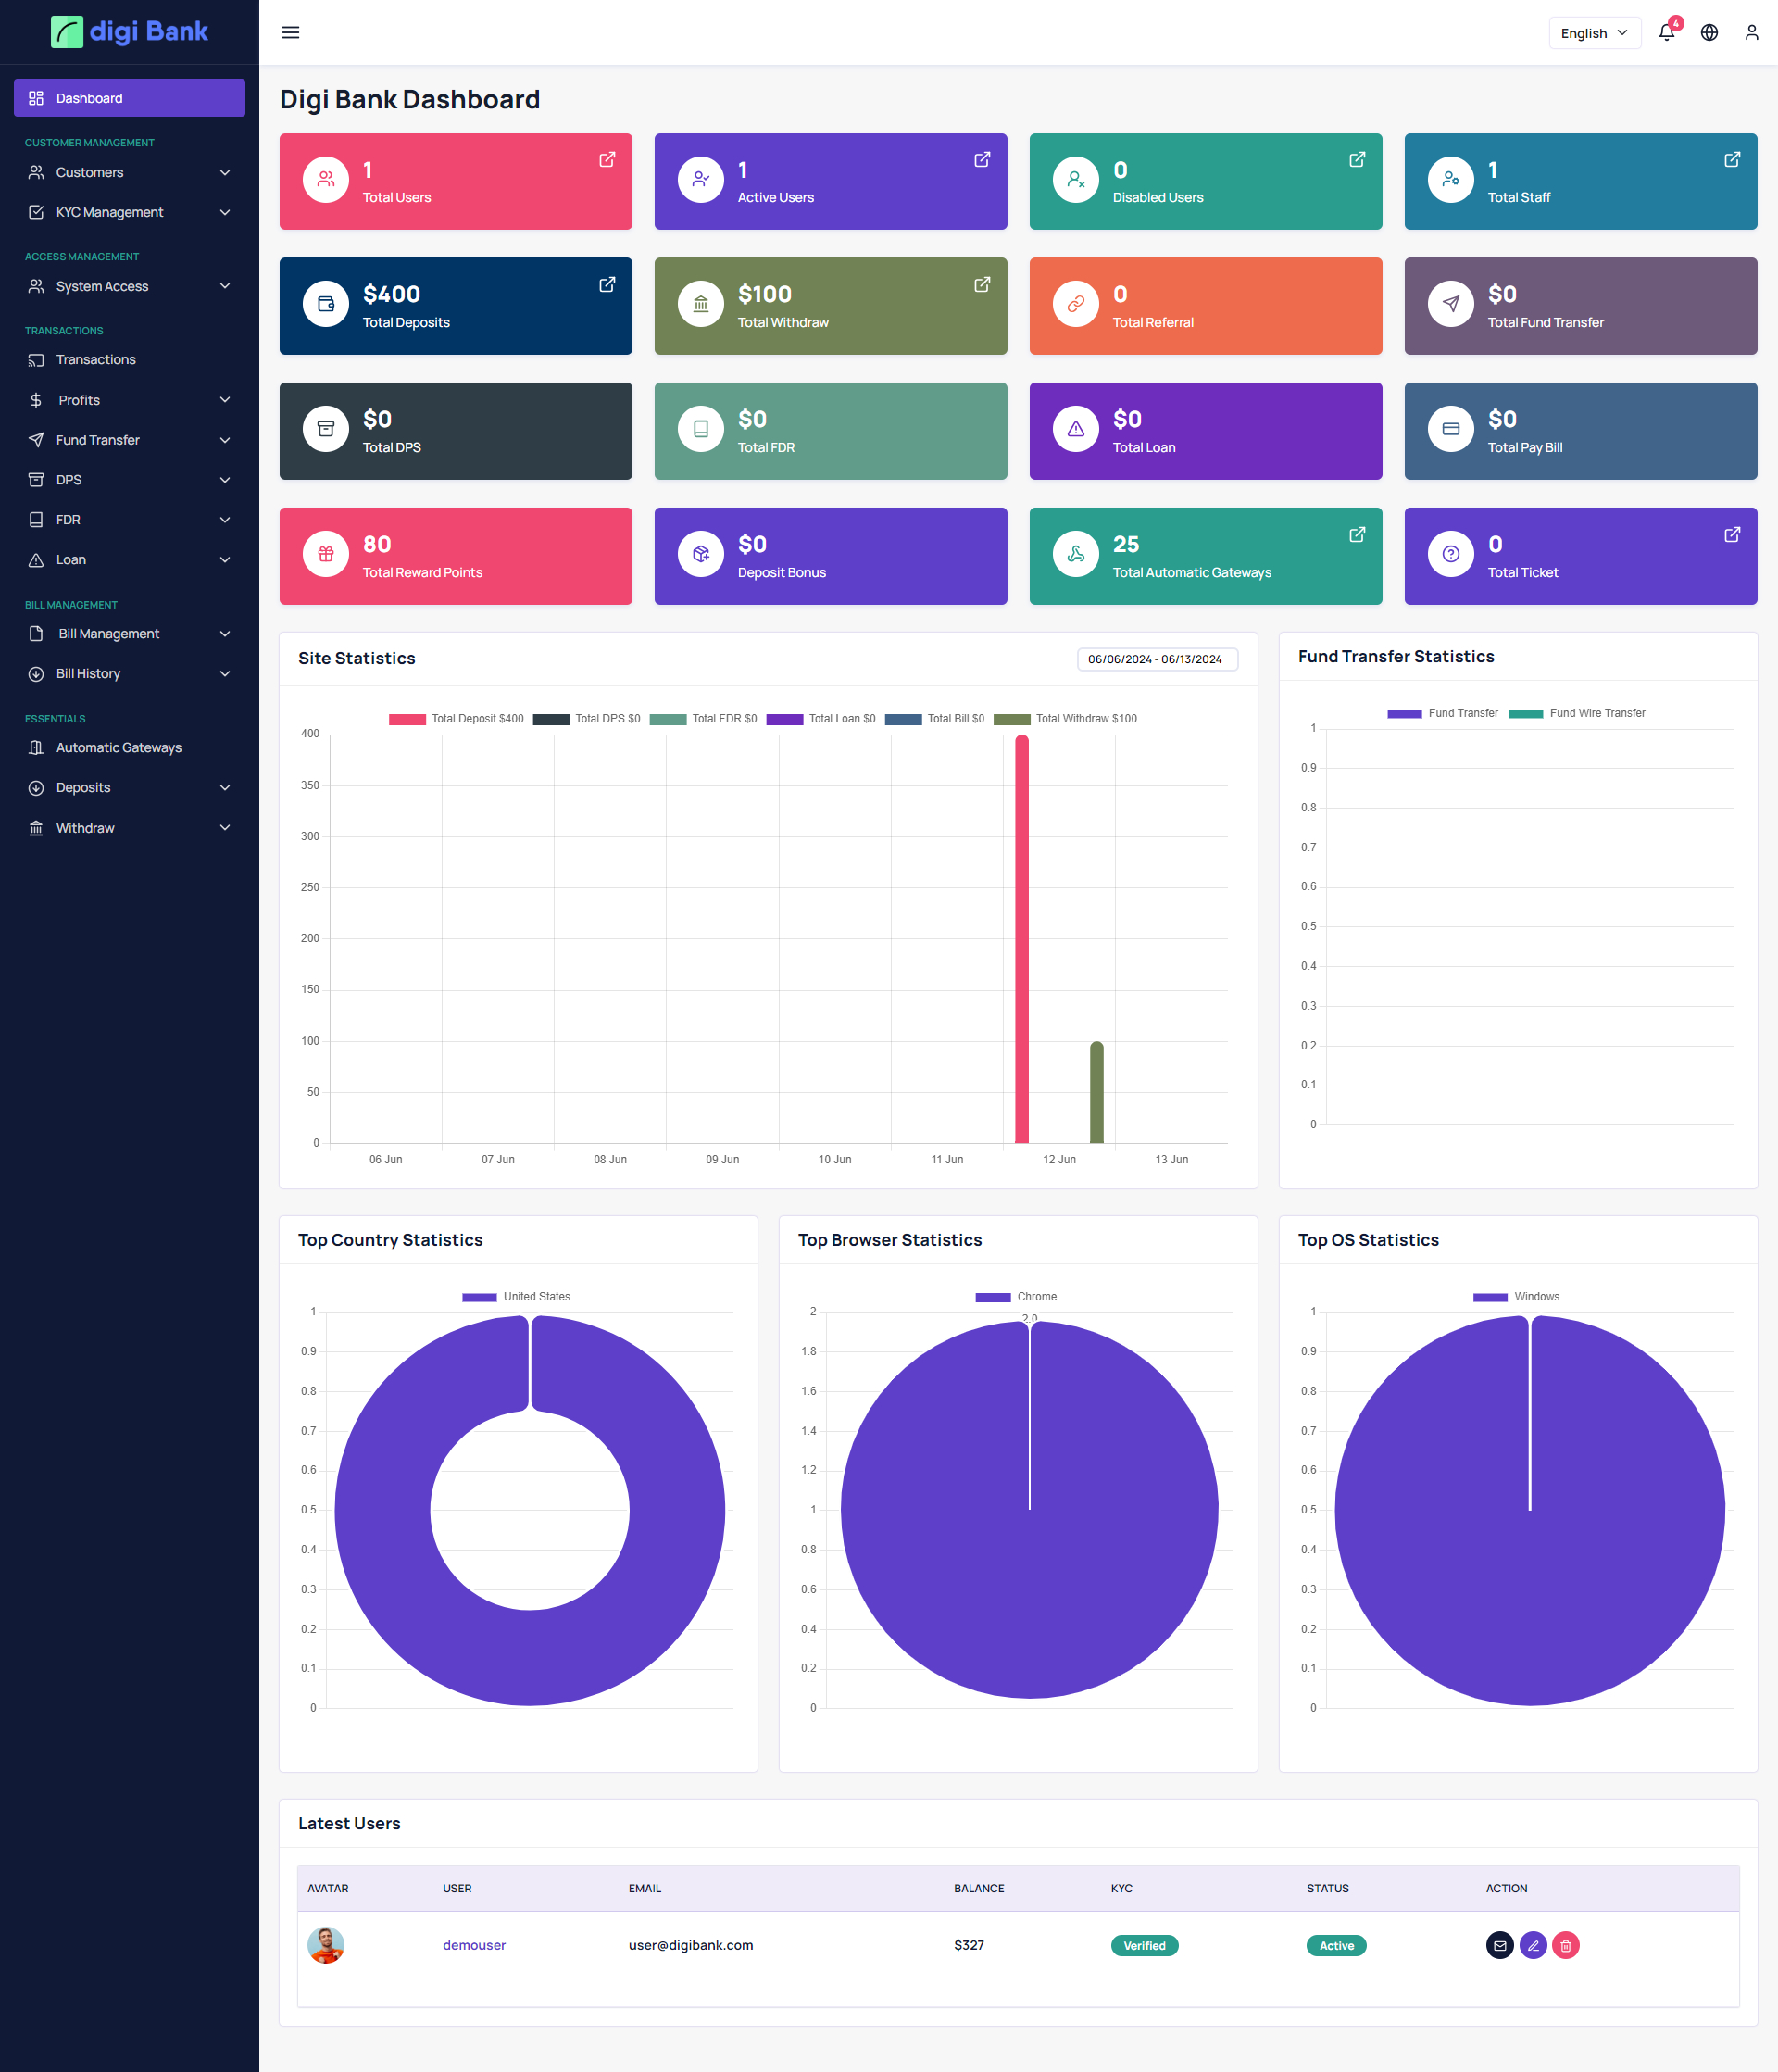Click the digi Bank logo
This screenshot has height=2072, width=1778.
130,31
